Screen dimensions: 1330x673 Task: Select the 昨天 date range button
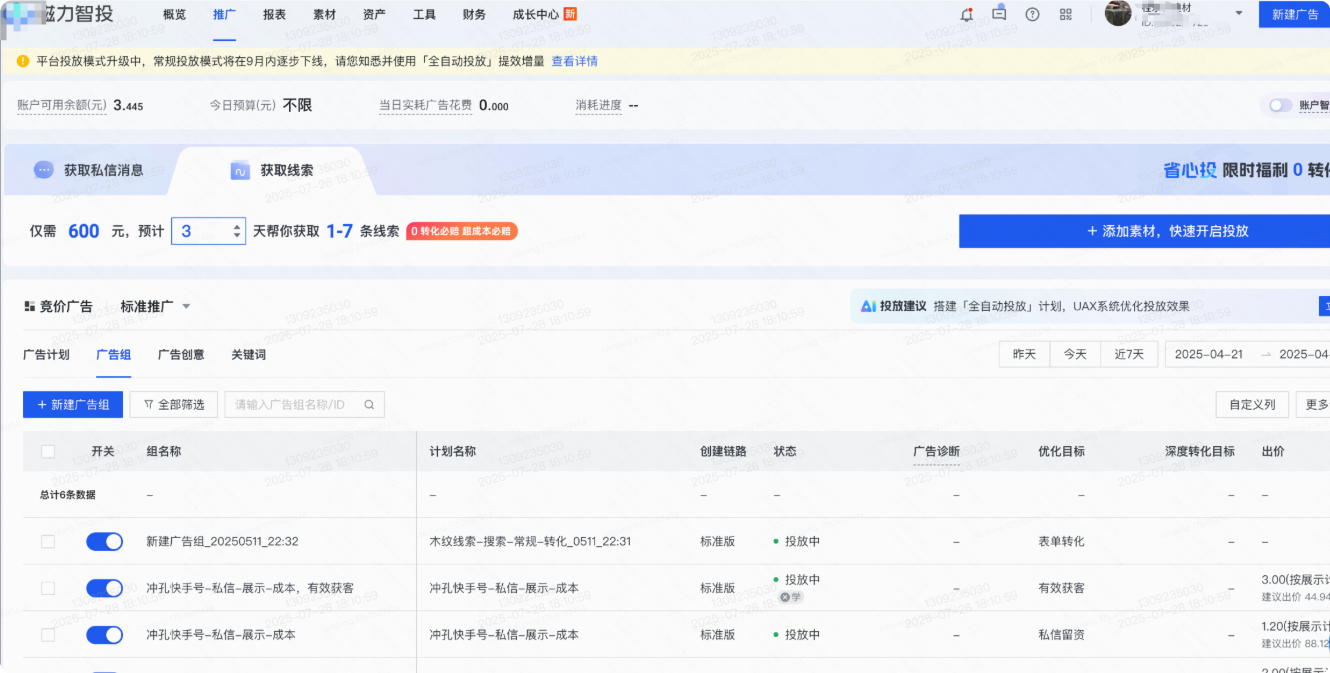(1024, 354)
